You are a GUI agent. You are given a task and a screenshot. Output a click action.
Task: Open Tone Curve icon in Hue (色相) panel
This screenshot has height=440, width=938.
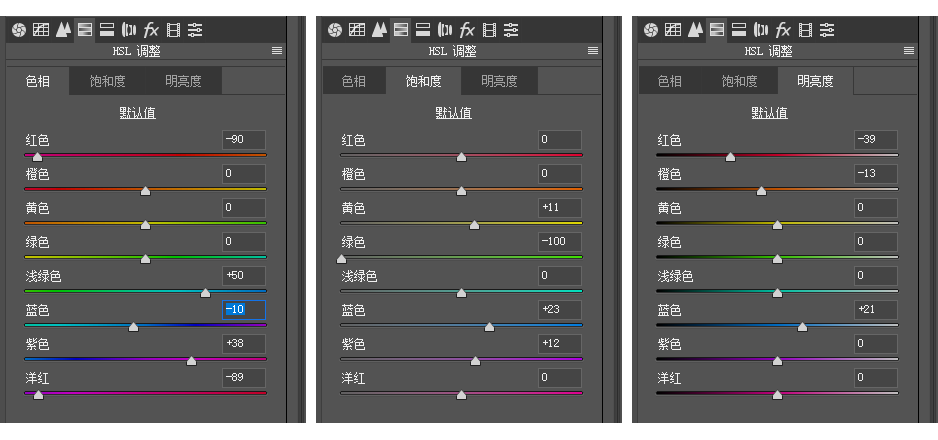(41, 30)
